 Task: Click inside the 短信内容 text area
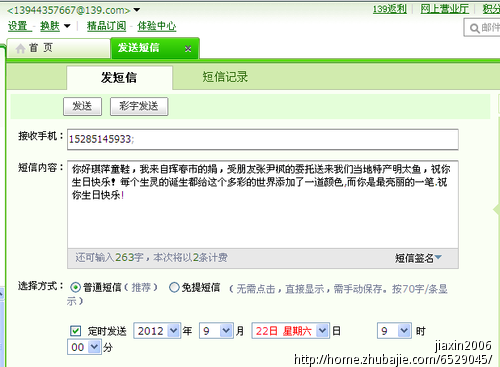(x=263, y=204)
